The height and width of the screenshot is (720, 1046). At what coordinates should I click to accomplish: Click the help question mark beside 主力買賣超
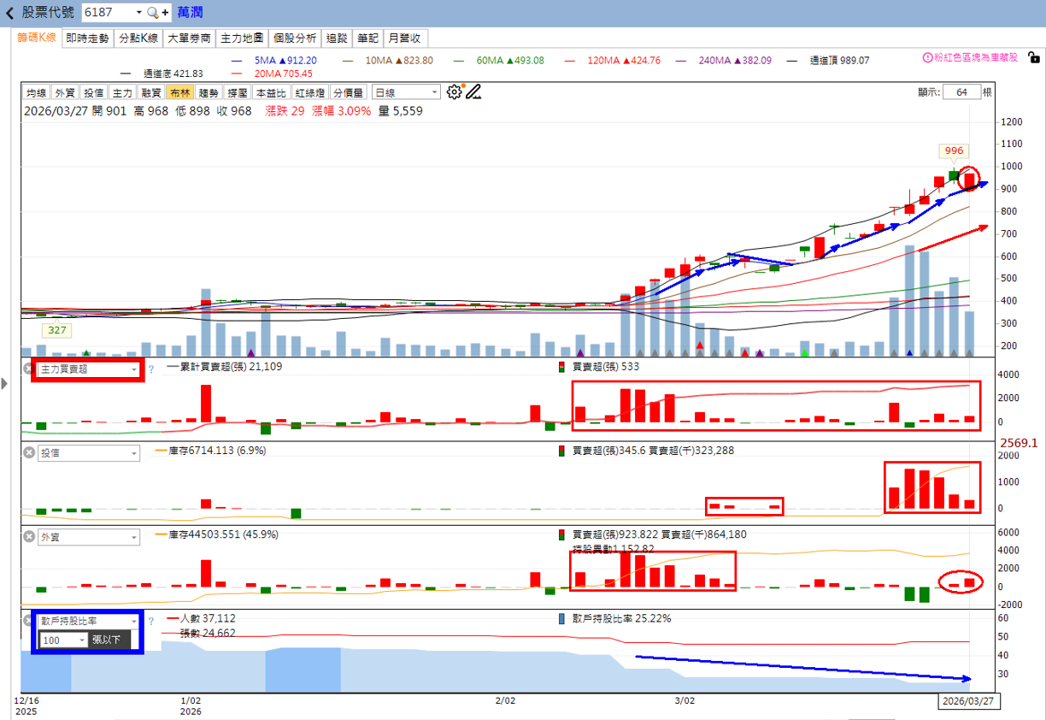[151, 369]
